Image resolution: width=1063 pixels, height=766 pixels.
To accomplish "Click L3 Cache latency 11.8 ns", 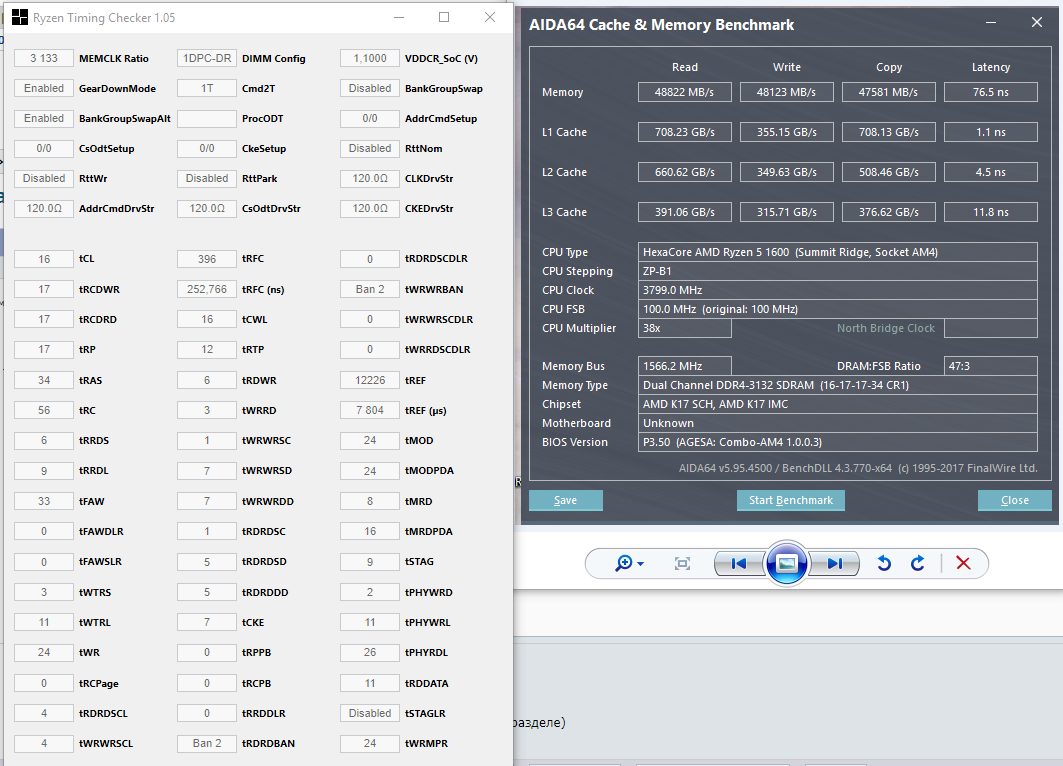I will [x=990, y=212].
